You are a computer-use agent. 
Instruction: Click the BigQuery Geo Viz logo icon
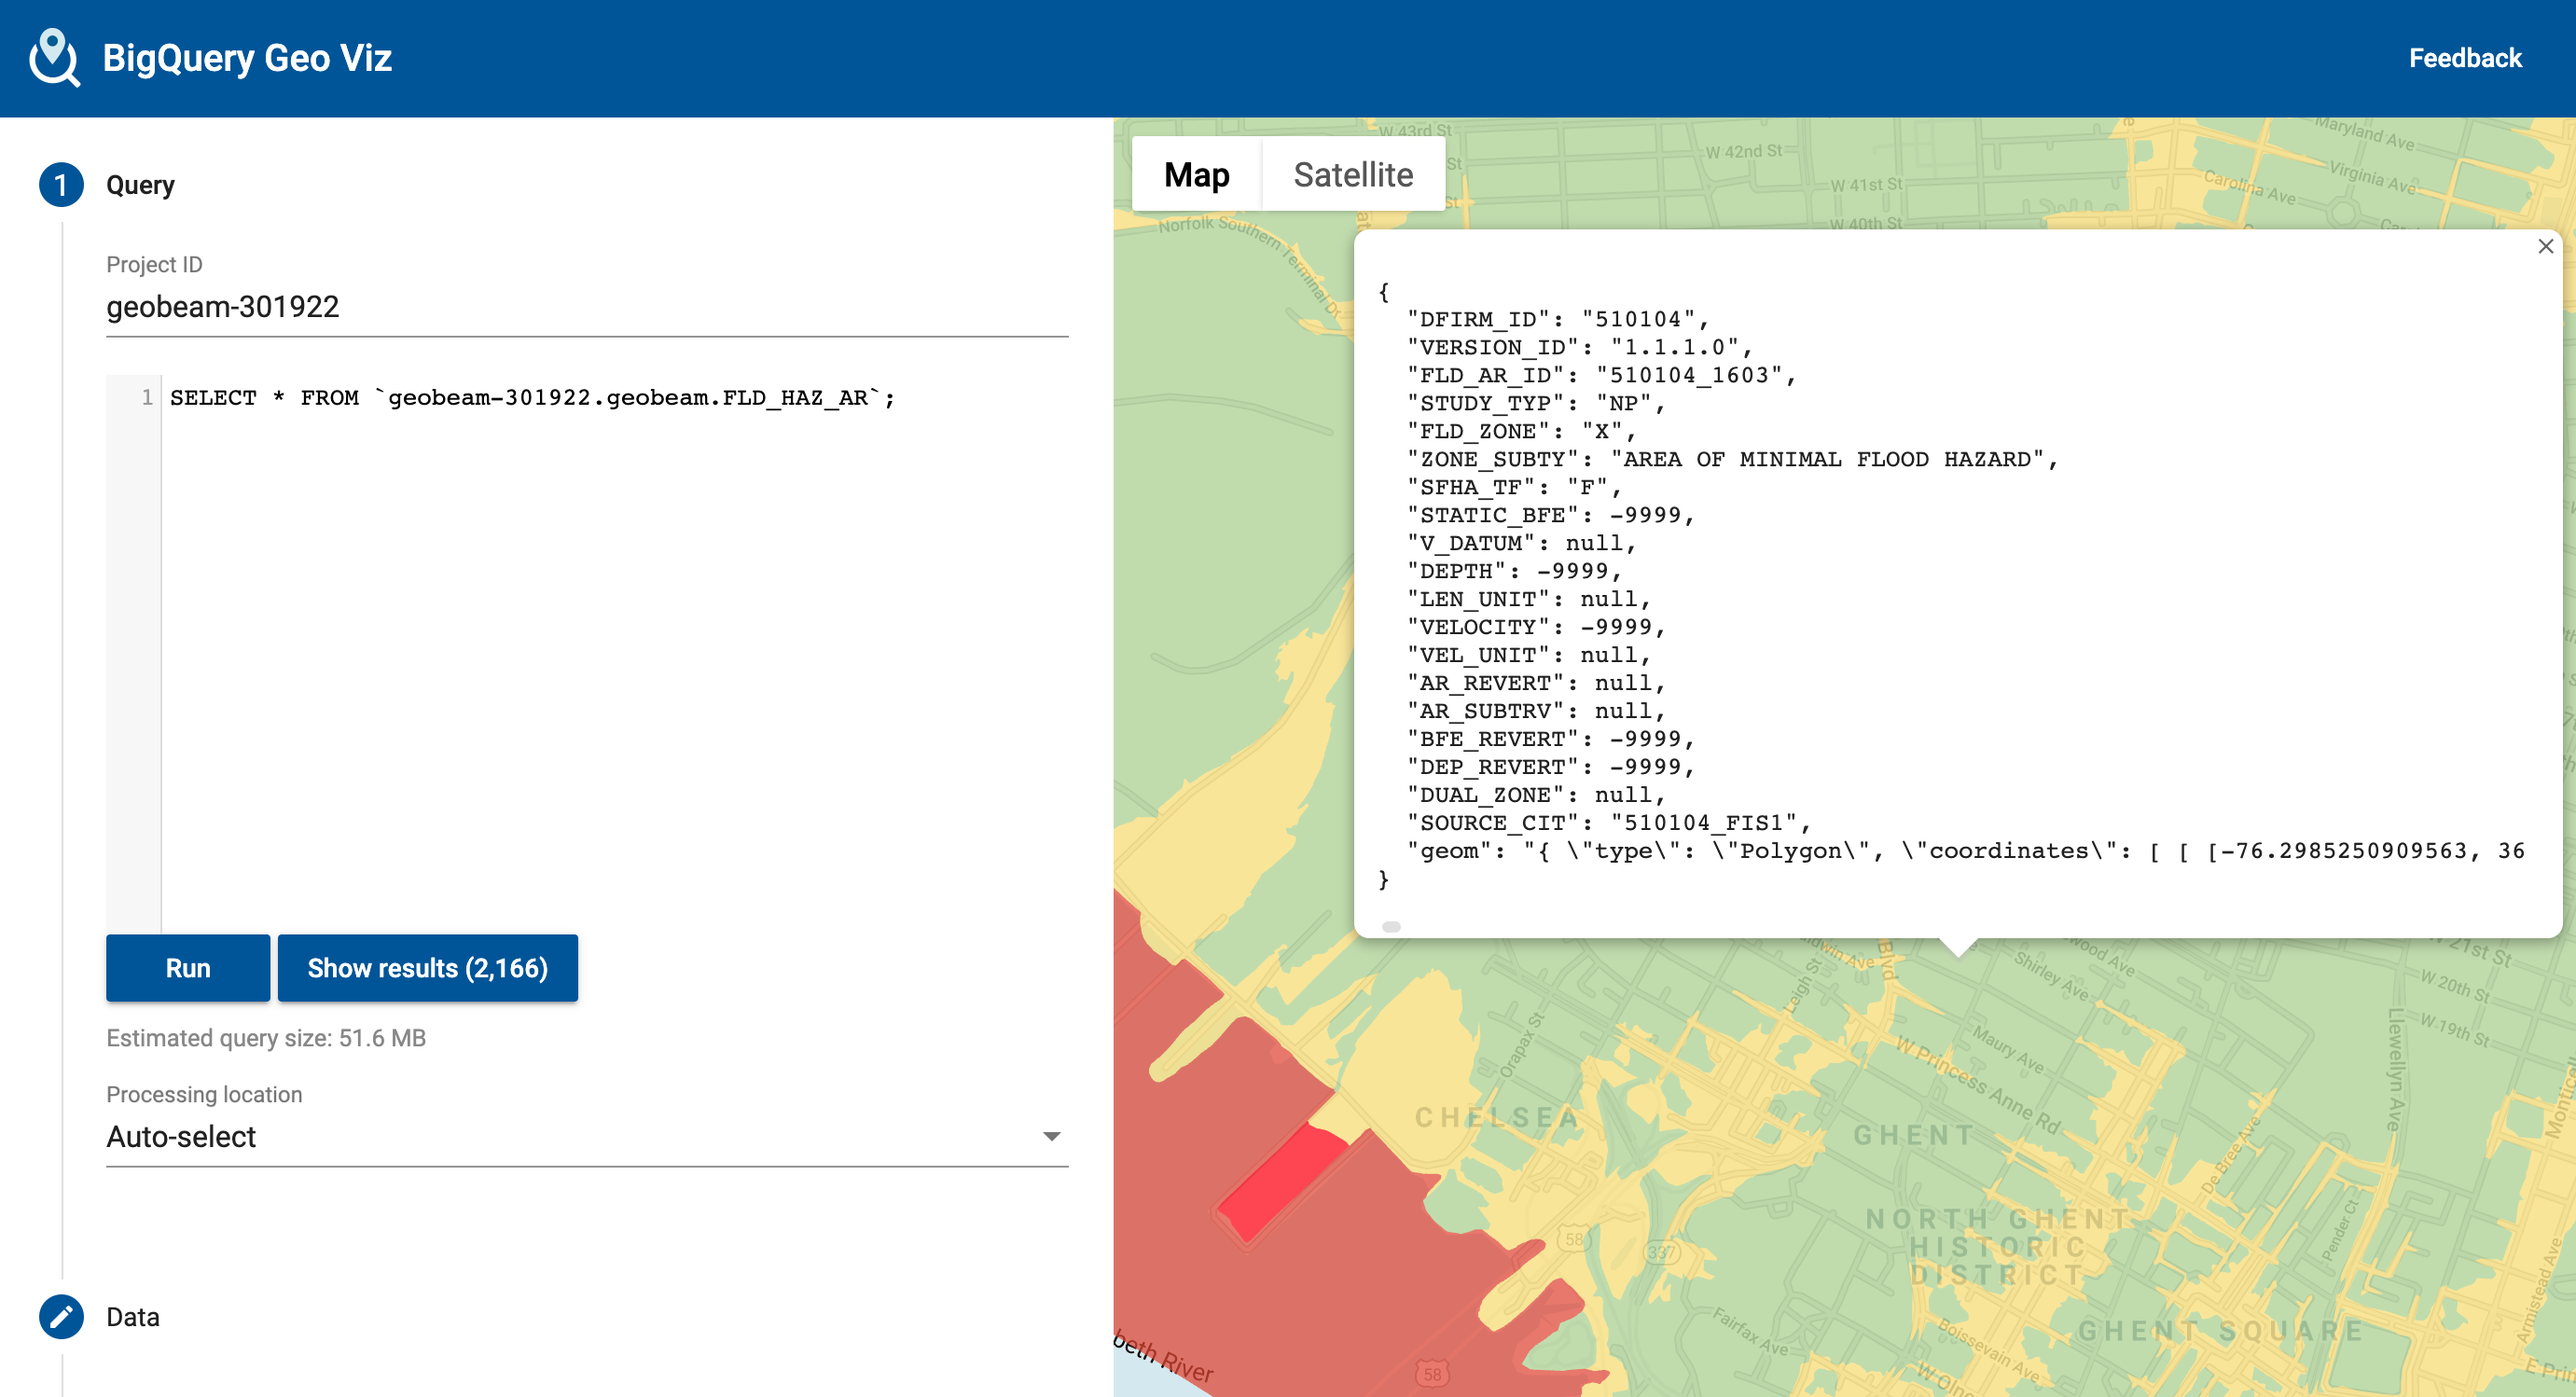pyautogui.click(x=54, y=57)
